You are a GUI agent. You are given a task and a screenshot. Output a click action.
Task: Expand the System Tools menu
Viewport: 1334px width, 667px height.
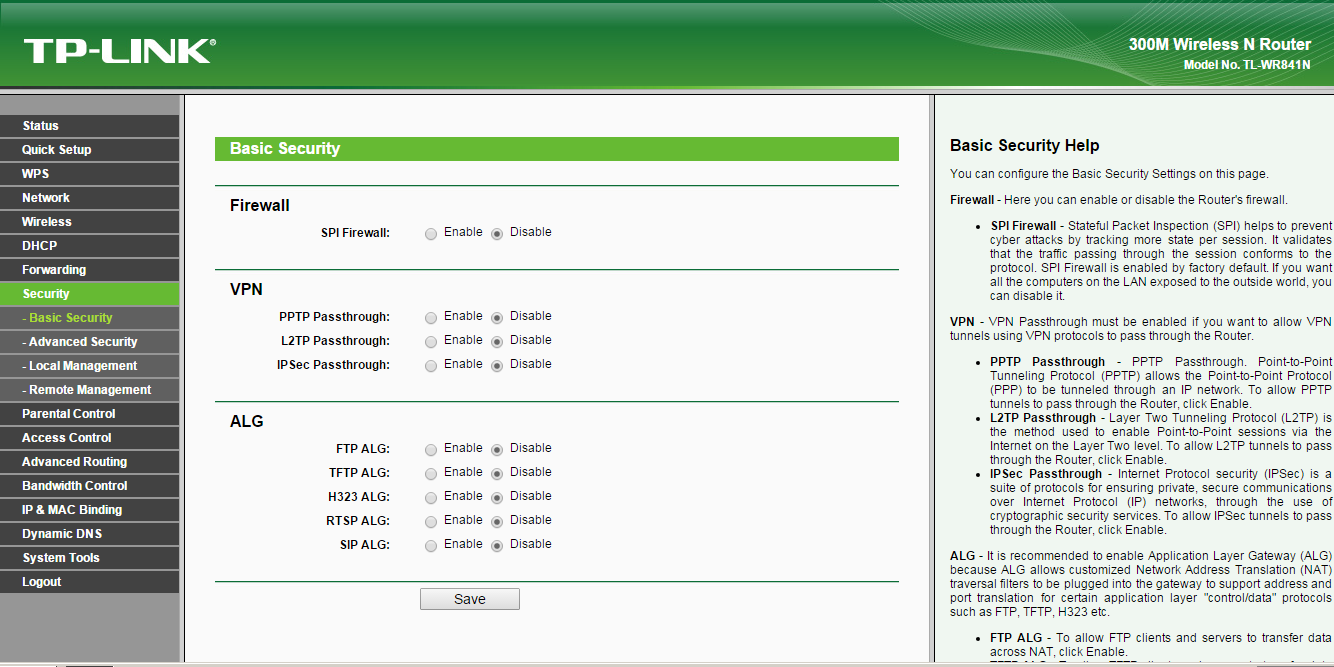click(x=61, y=558)
